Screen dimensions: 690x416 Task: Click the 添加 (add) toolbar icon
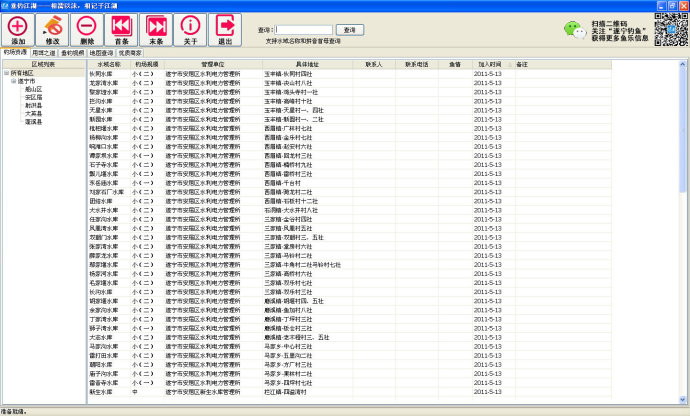point(18,29)
